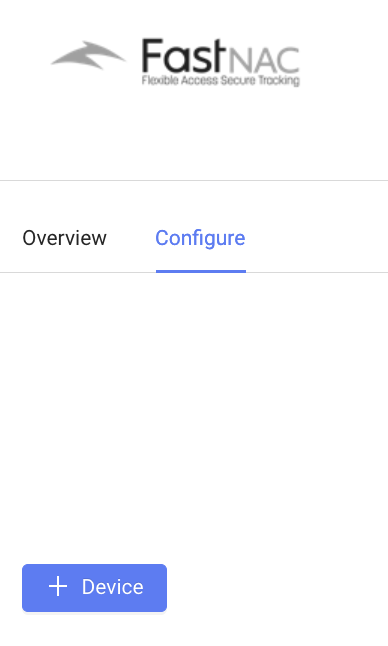The image size is (388, 646).
Task: Click the gray FastNAC swoosh logo icon
Action: tap(88, 55)
